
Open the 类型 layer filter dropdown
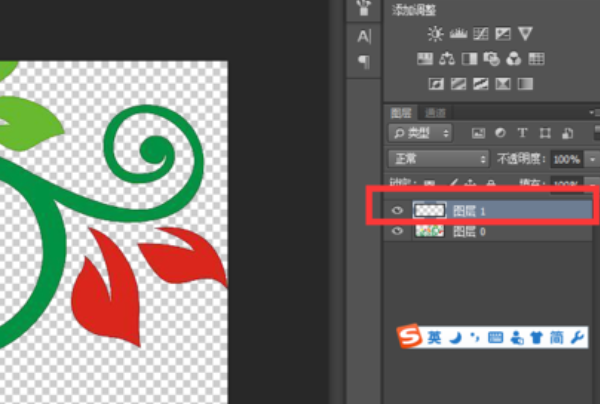(x=420, y=133)
